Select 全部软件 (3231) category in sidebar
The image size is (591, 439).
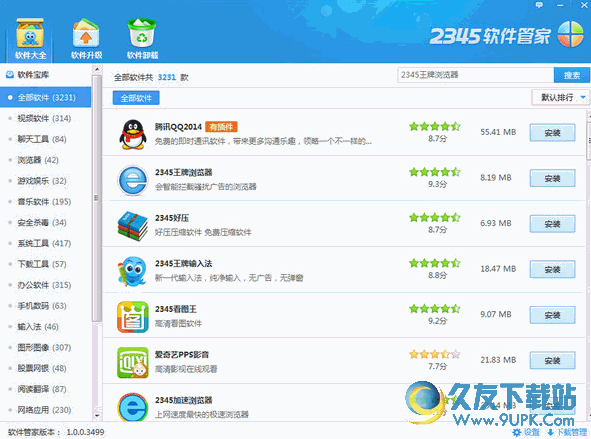pyautogui.click(x=46, y=97)
